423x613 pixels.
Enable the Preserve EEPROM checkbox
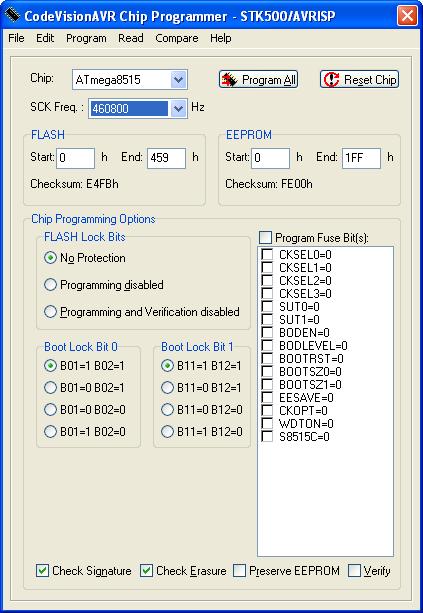click(x=239, y=571)
